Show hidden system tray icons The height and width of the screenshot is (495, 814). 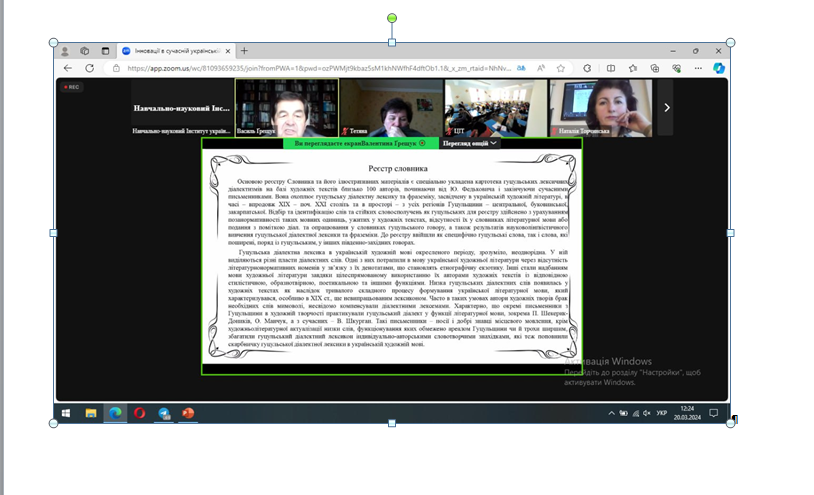pos(612,413)
